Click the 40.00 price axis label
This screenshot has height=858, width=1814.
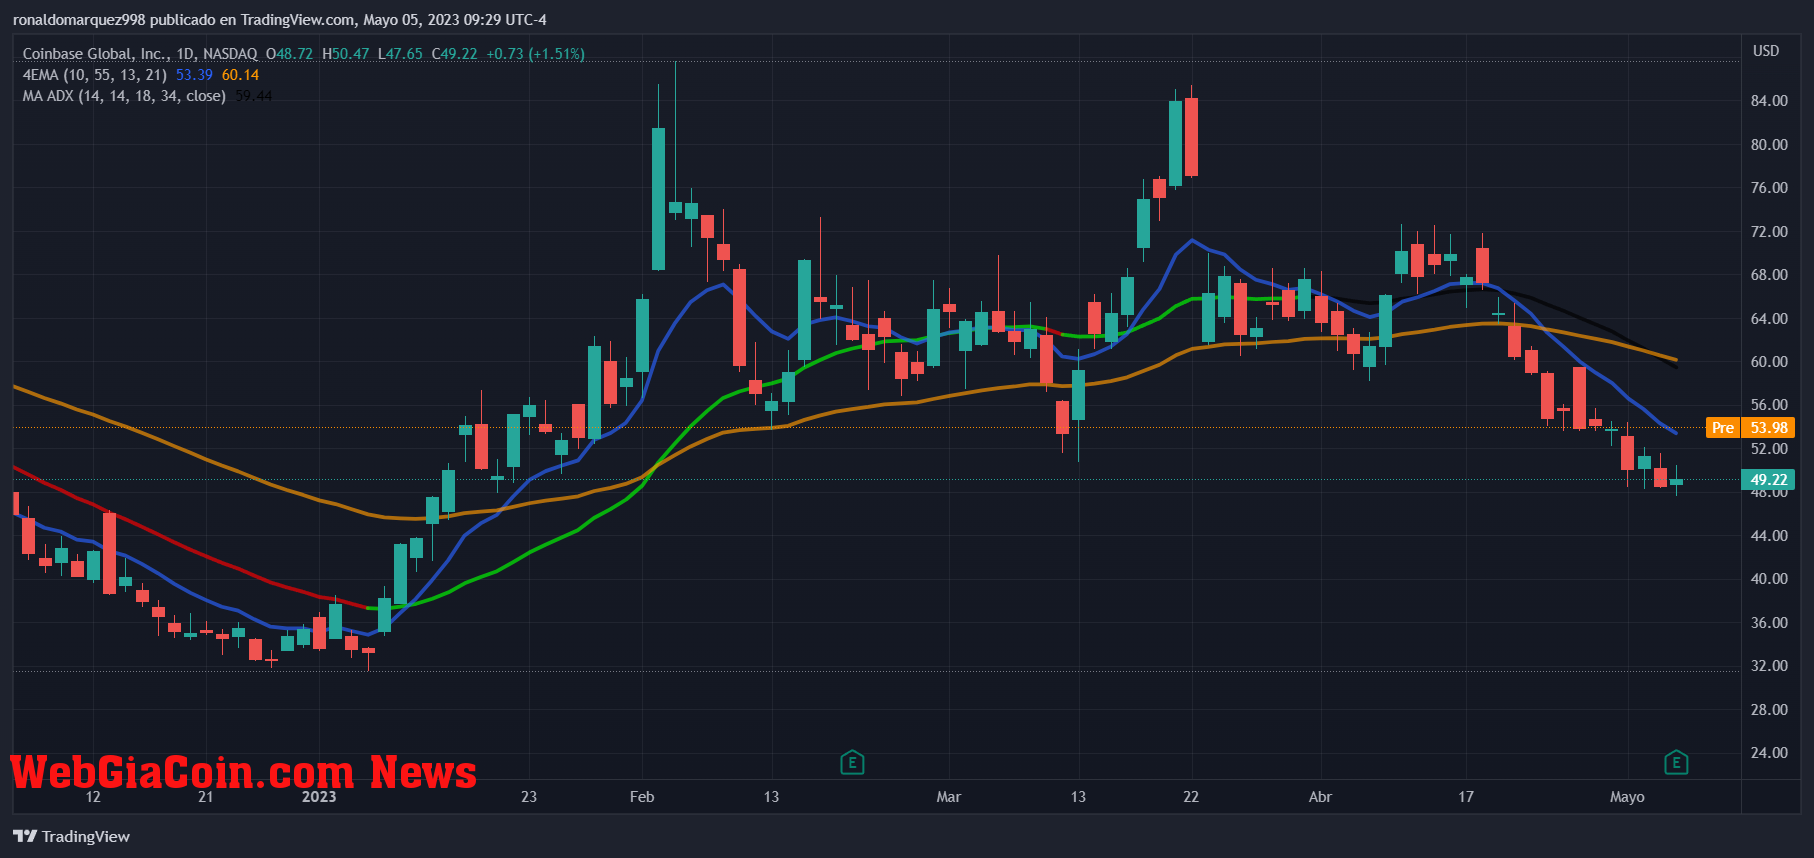[x=1769, y=579]
